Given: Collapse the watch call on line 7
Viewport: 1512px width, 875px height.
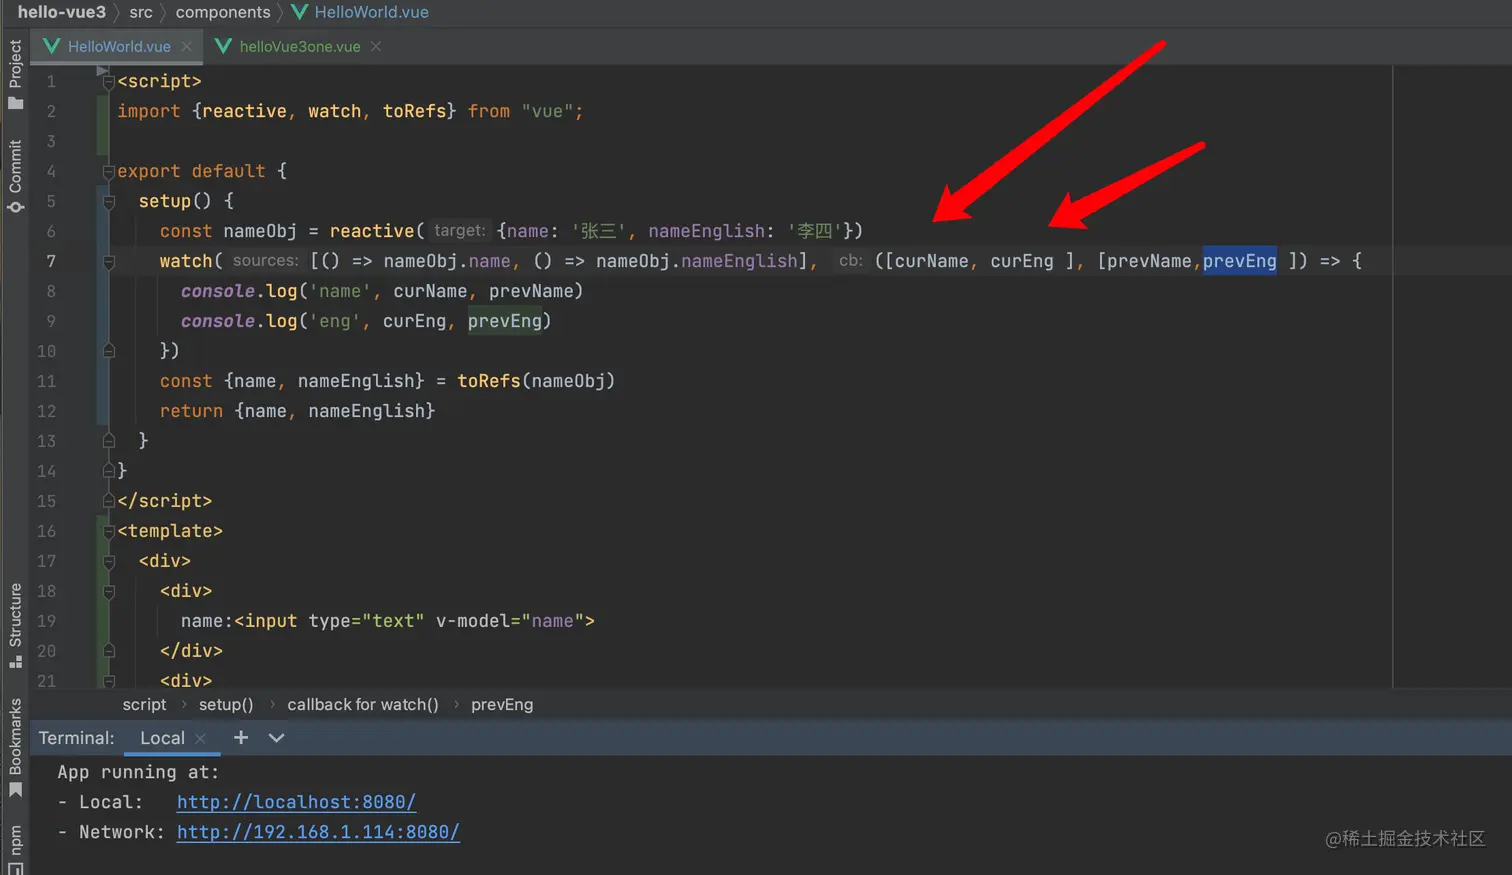Looking at the screenshot, I should tap(109, 262).
